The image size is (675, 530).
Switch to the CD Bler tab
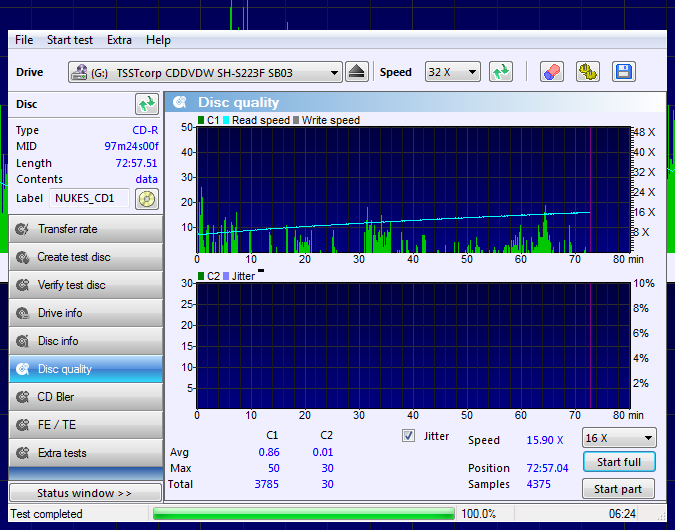[x=86, y=397]
